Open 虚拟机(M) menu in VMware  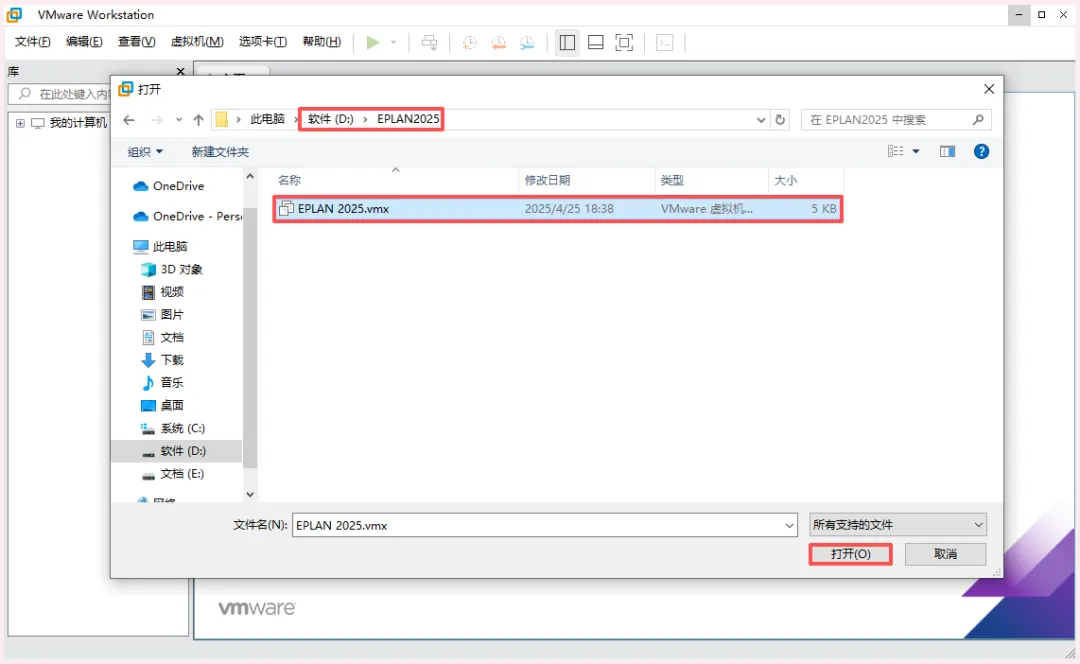[x=197, y=42]
